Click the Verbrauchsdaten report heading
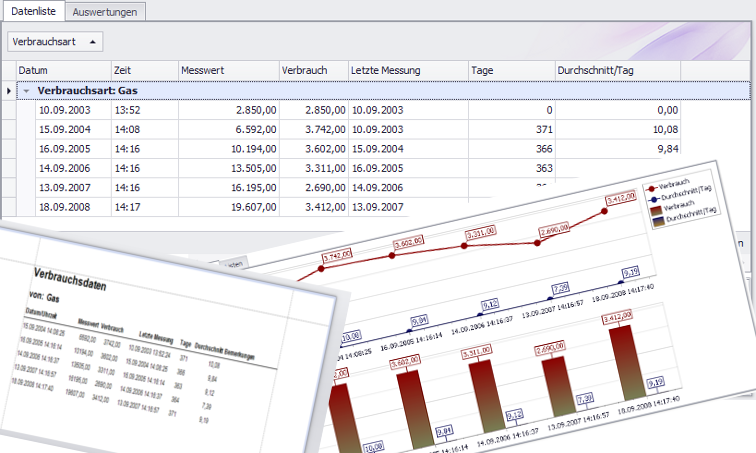Screen dimensions: 756x453 [70, 280]
